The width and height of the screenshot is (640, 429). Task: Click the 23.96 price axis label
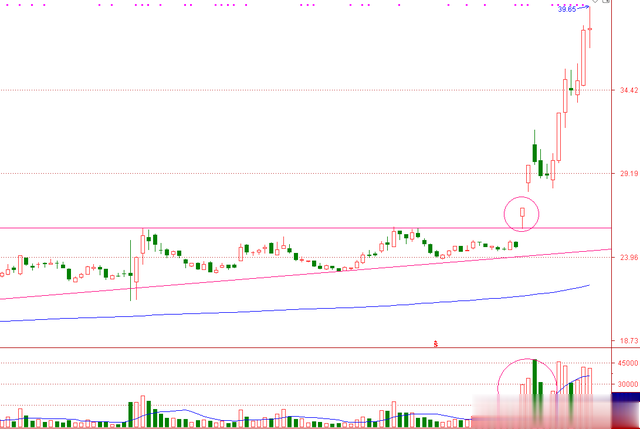[629, 257]
